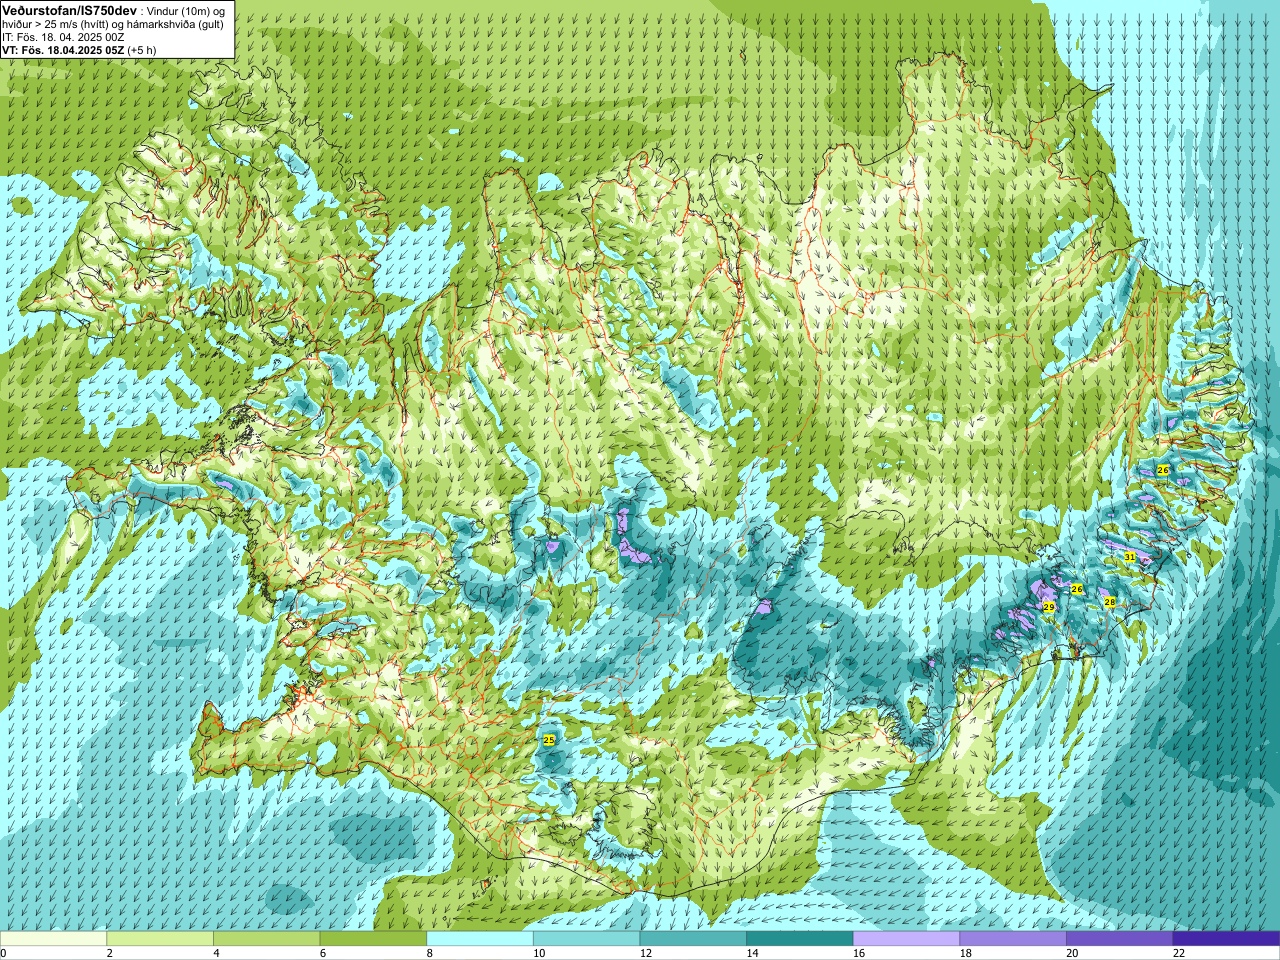1280x960 pixels.
Task: Select the 18–20 m/s violet legend swatch
Action: (x=1013, y=939)
